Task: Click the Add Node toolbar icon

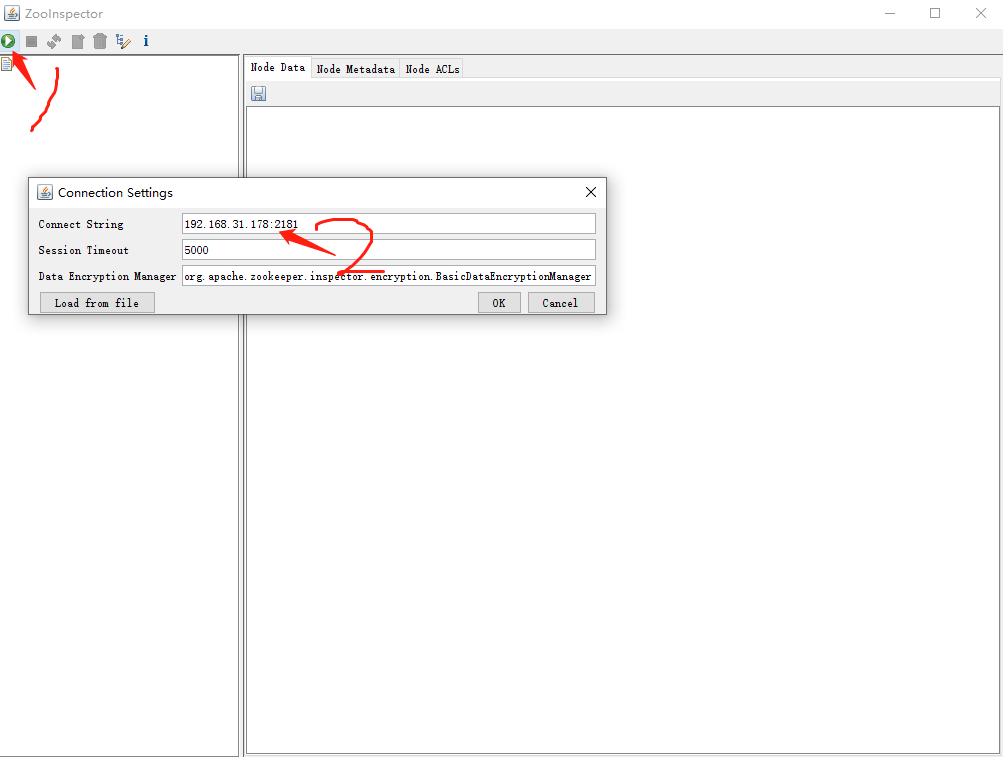Action: click(x=78, y=42)
